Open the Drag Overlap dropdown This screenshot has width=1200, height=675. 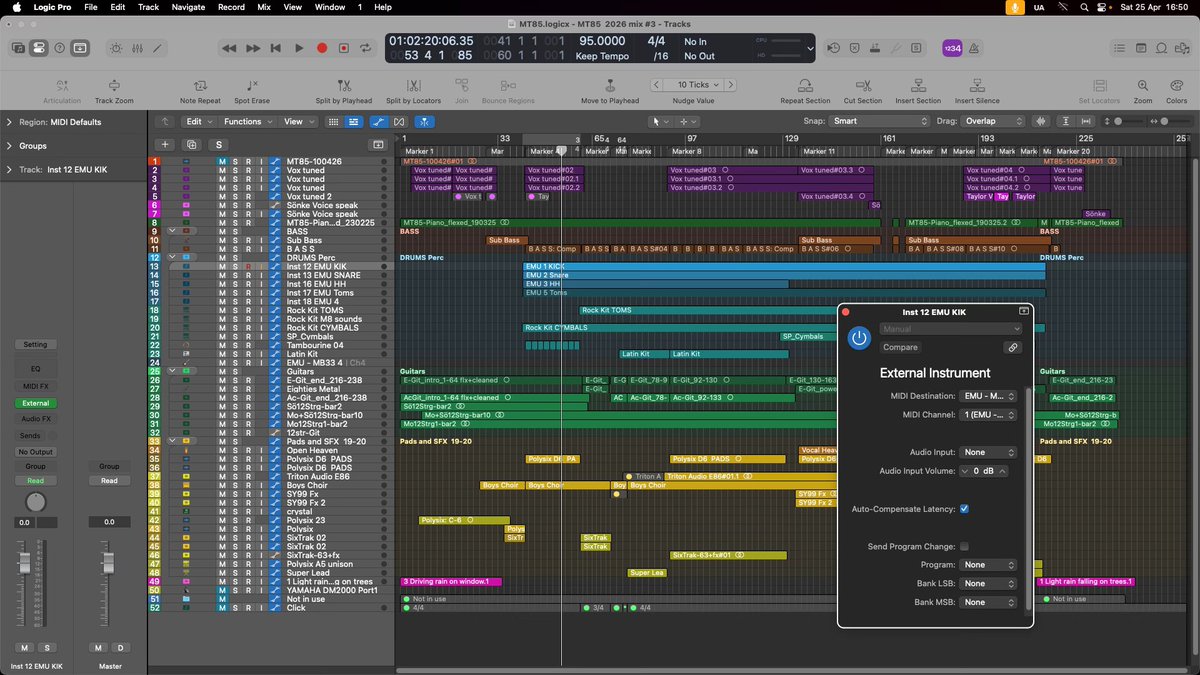pyautogui.click(x=994, y=121)
